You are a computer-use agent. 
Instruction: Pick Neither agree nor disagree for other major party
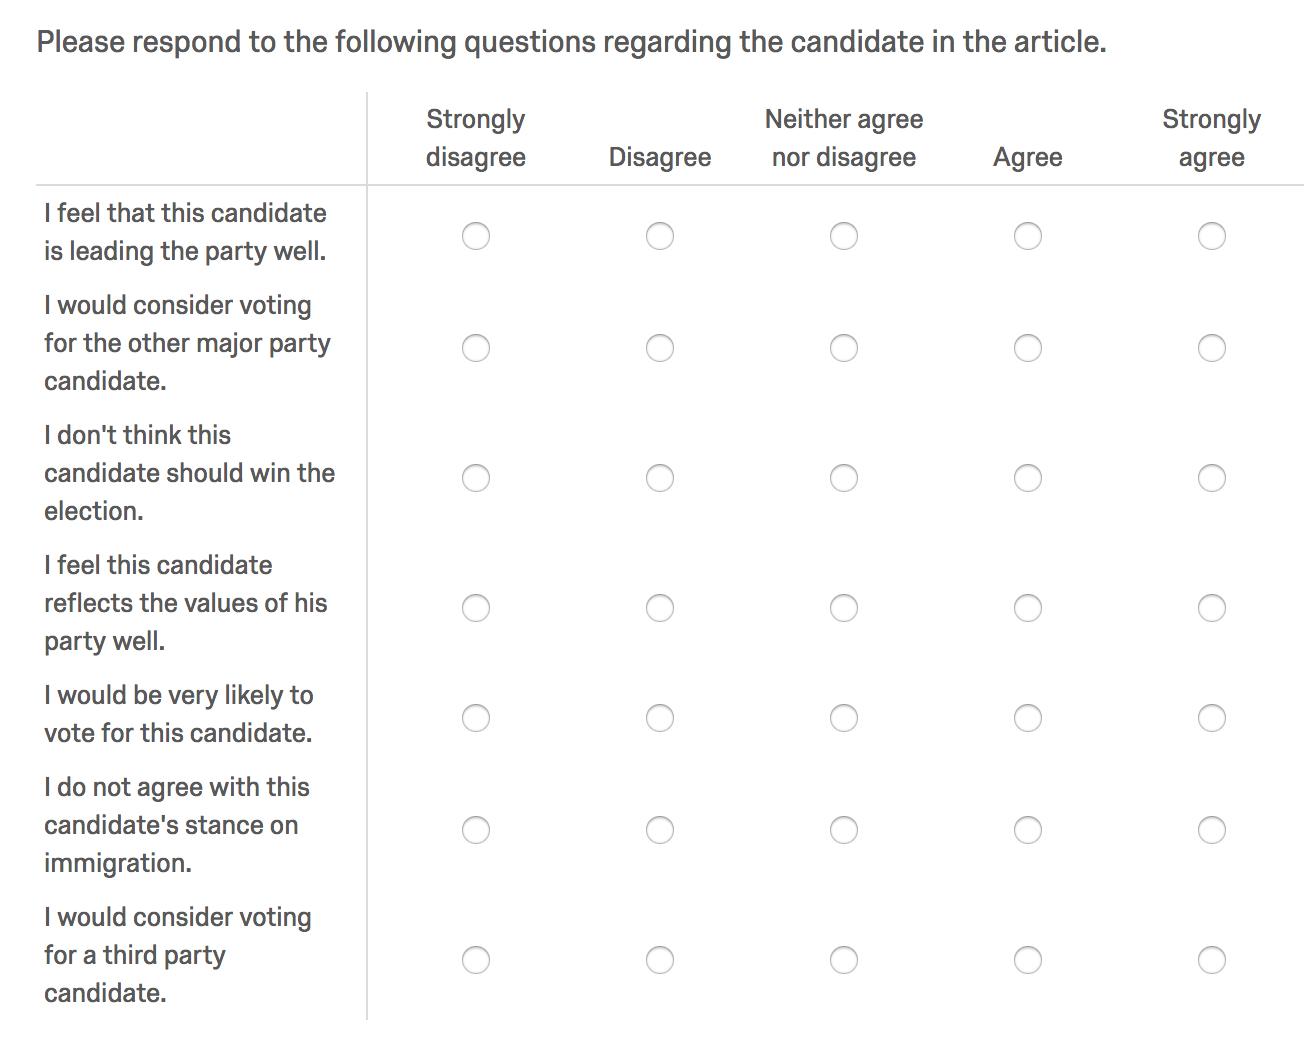point(844,348)
